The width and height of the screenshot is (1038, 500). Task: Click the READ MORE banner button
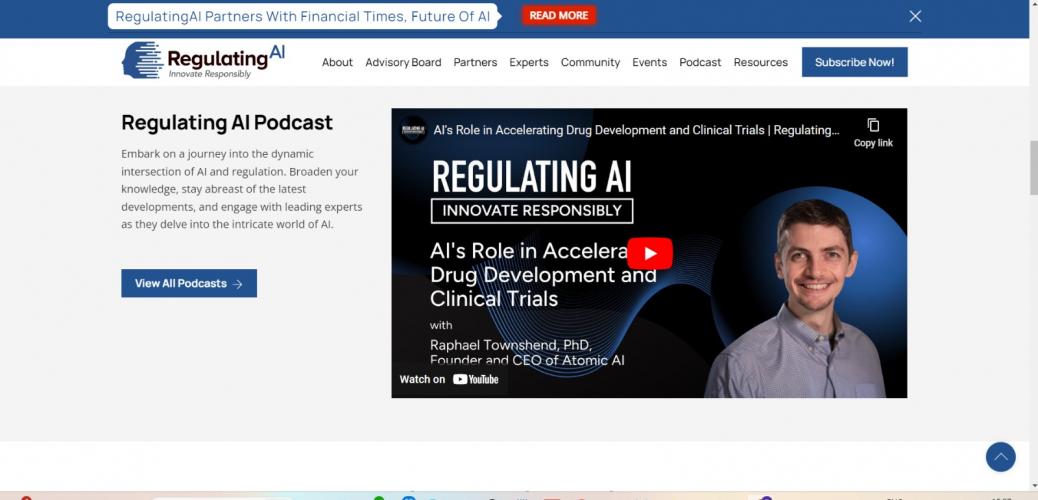click(559, 16)
